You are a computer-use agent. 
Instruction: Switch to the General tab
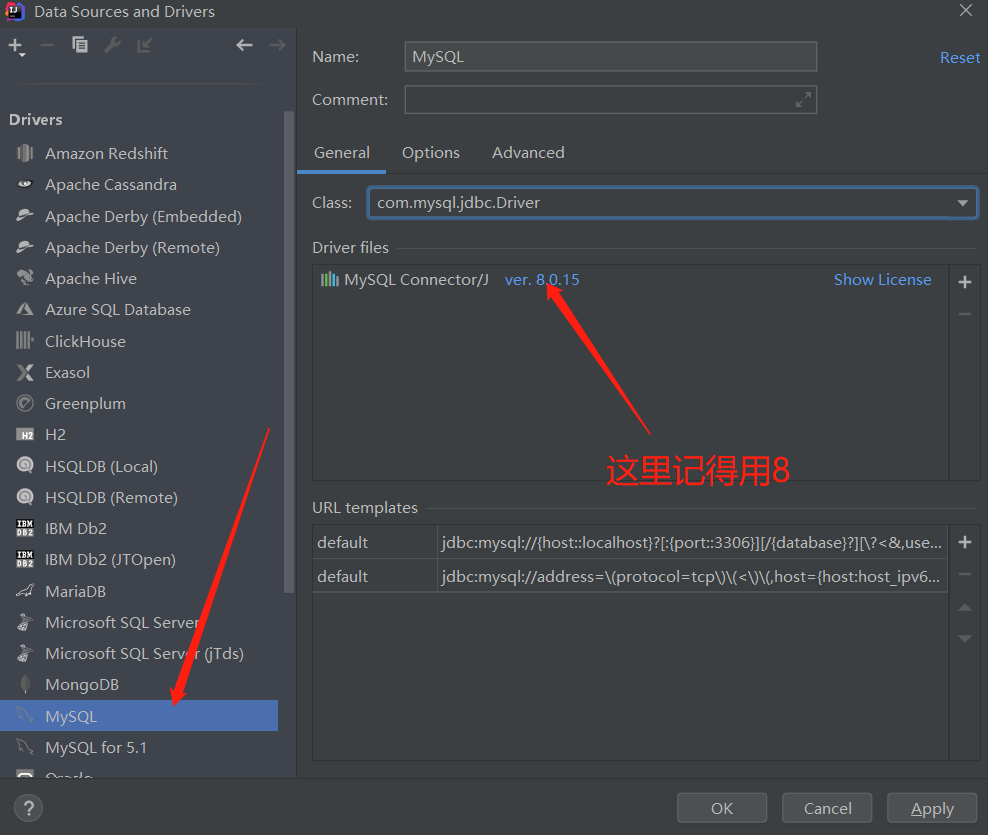(342, 153)
